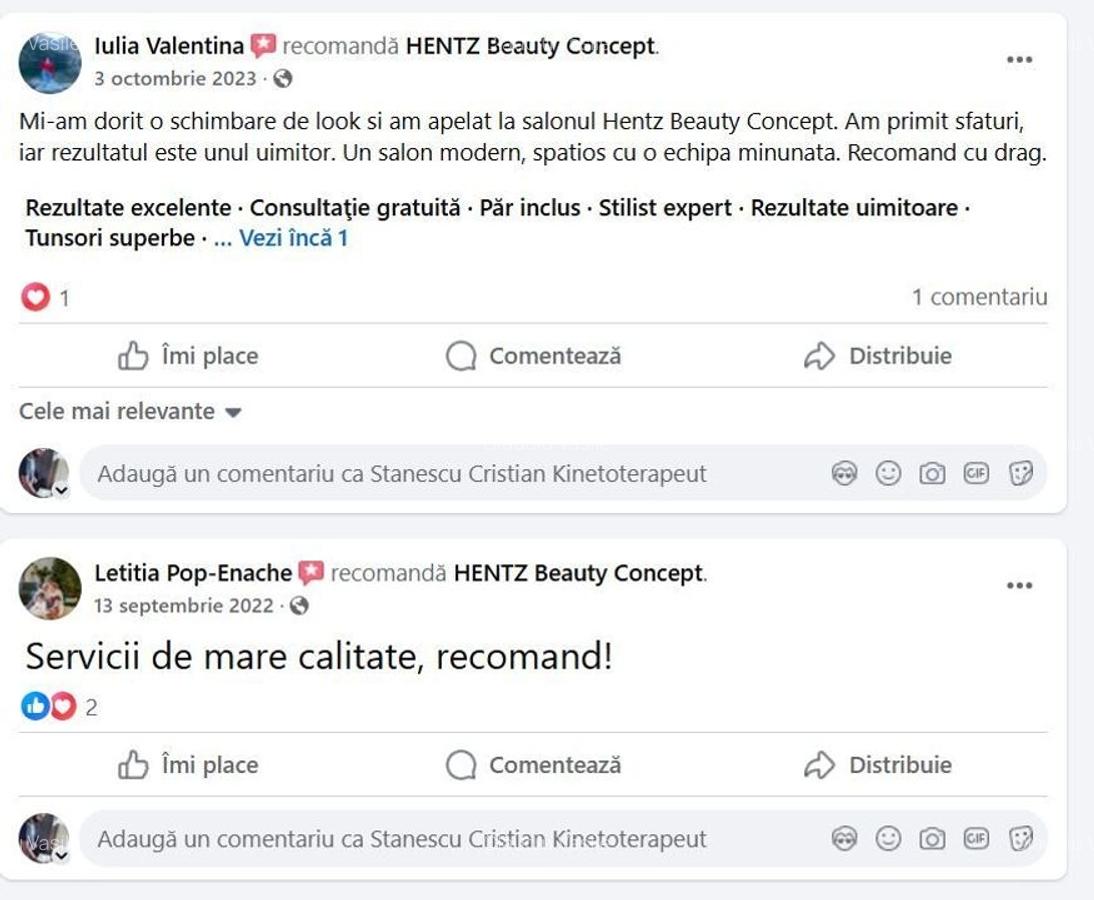Open sticker selector under Letitia's review
This screenshot has height=900, width=1094.
[1020, 838]
